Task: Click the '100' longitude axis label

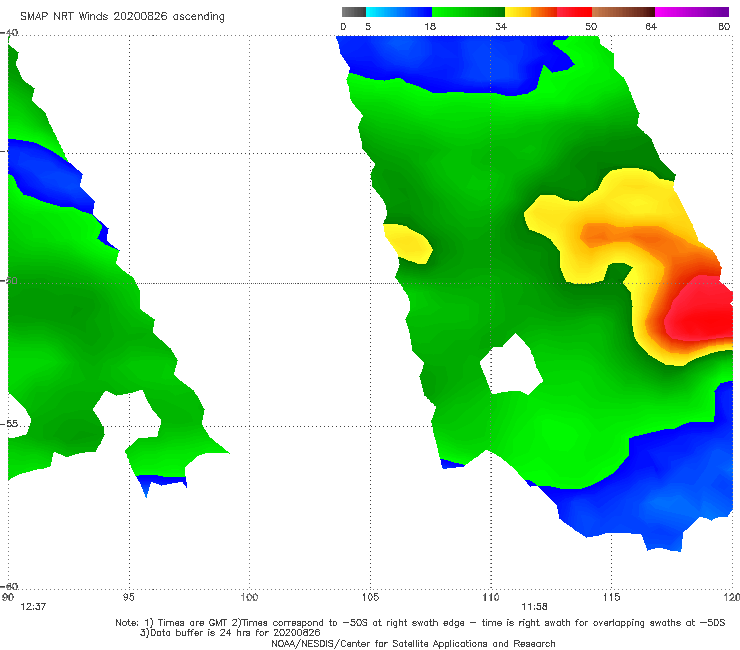Action: 249,597
